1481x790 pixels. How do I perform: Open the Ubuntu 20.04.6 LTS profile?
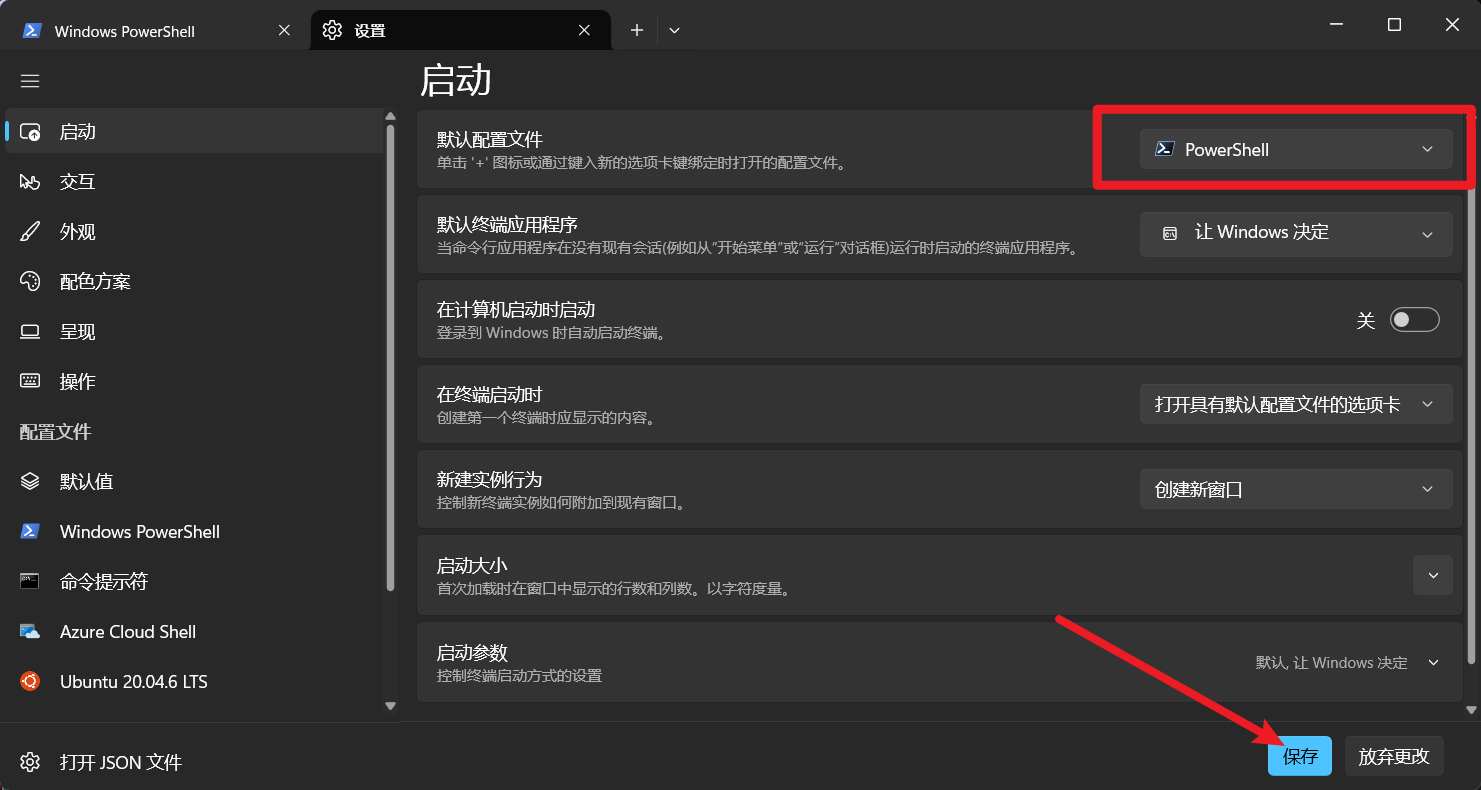[x=195, y=682]
